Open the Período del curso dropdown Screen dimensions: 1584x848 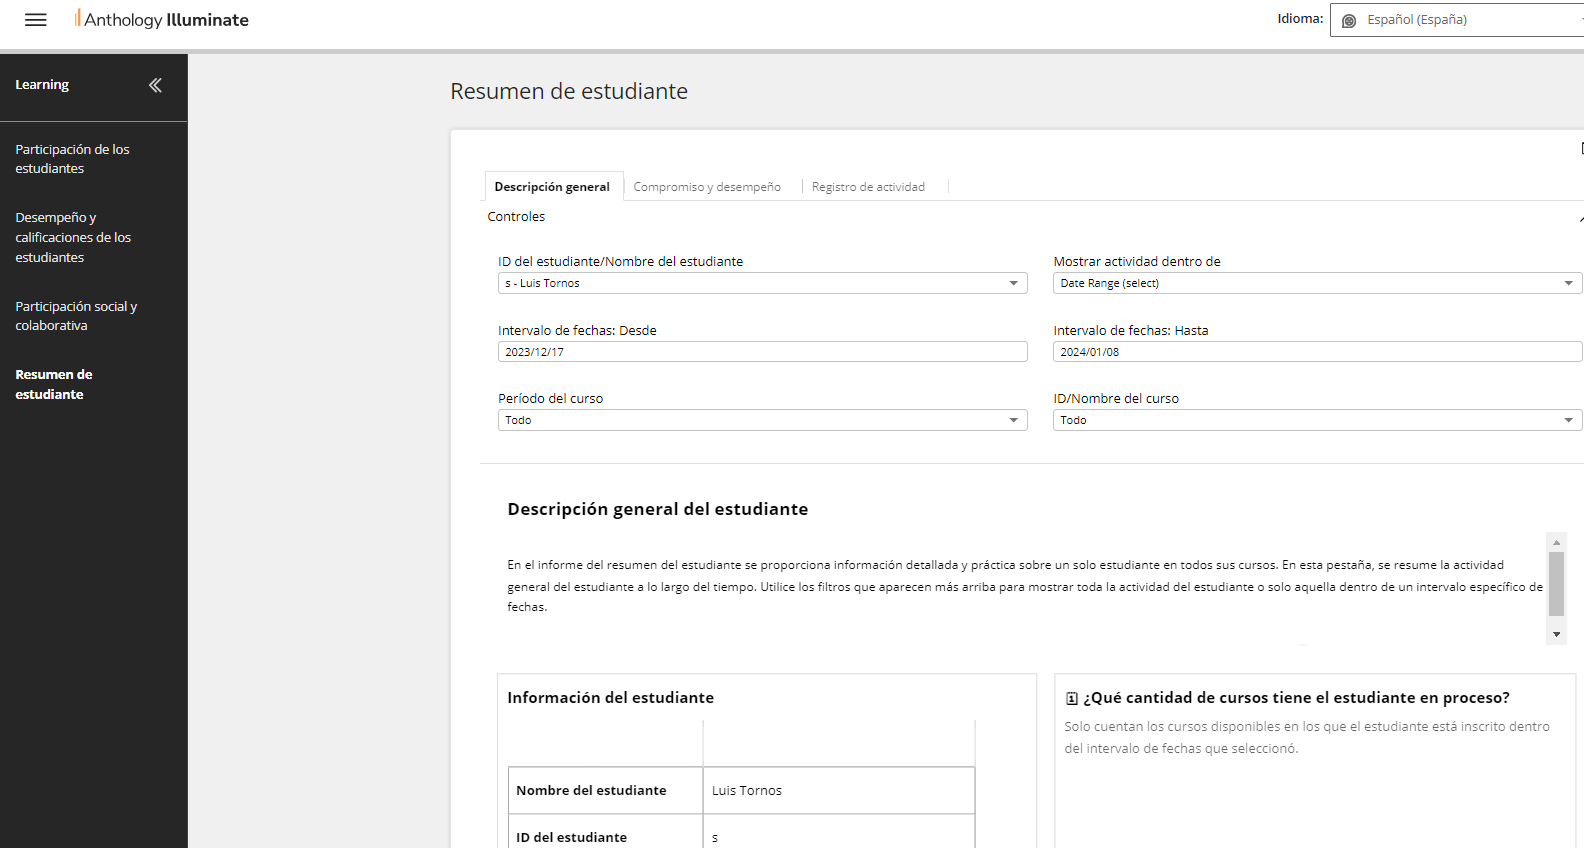762,420
